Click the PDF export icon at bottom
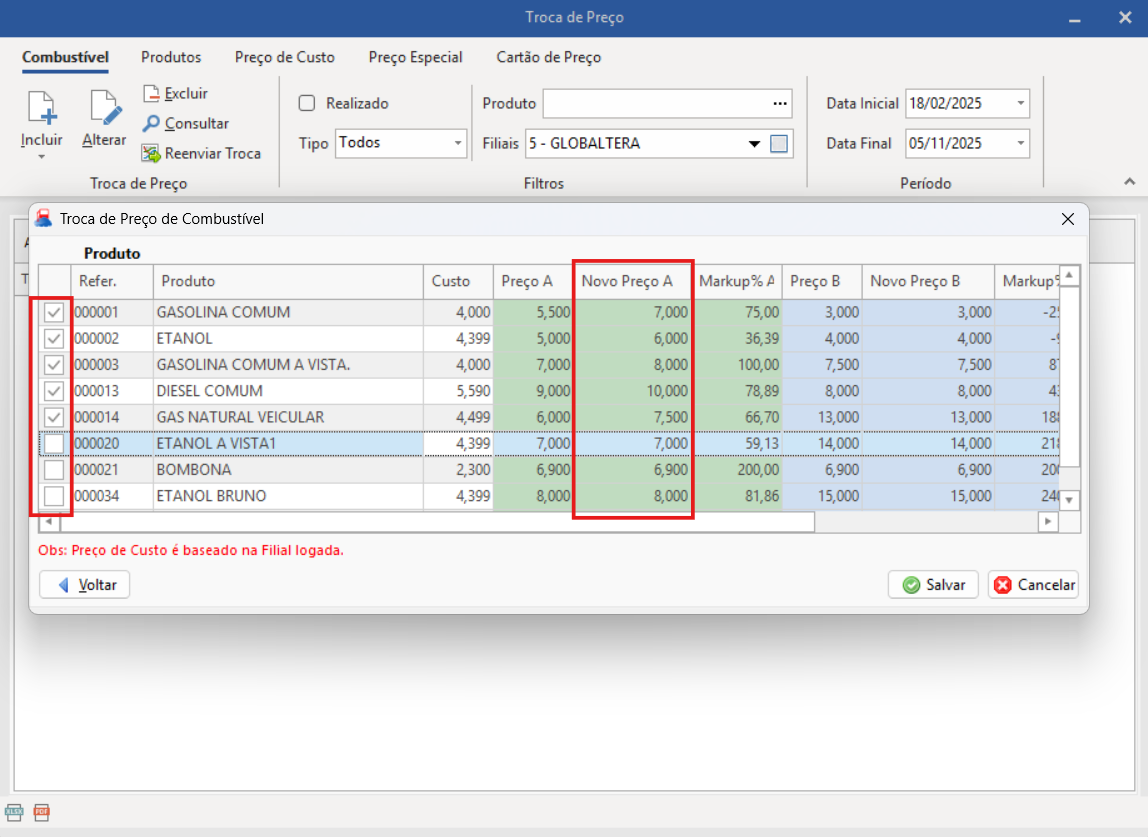Screen dimensions: 1148x837 pyautogui.click(x=41, y=812)
